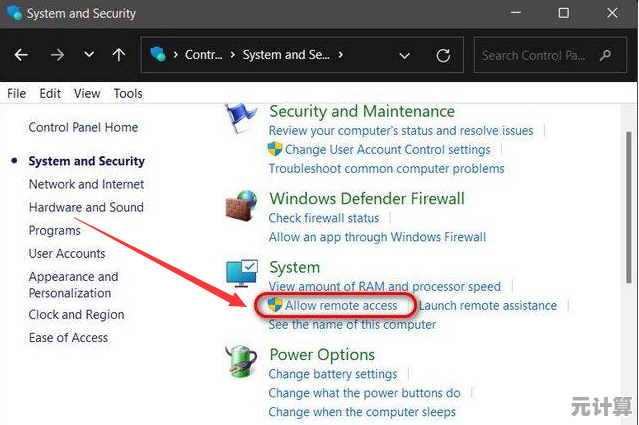Image resolution: width=639 pixels, height=425 pixels.
Task: Click the System monitor icon
Action: (241, 273)
